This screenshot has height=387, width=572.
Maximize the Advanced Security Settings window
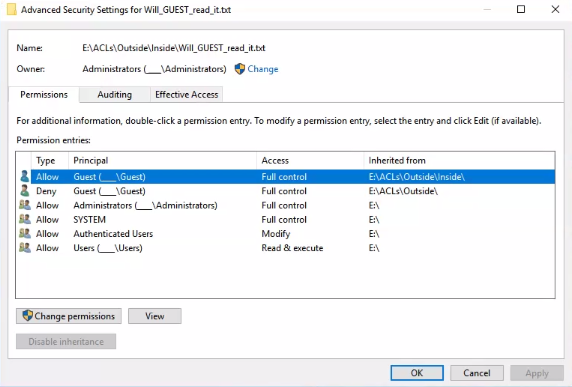pos(521,9)
